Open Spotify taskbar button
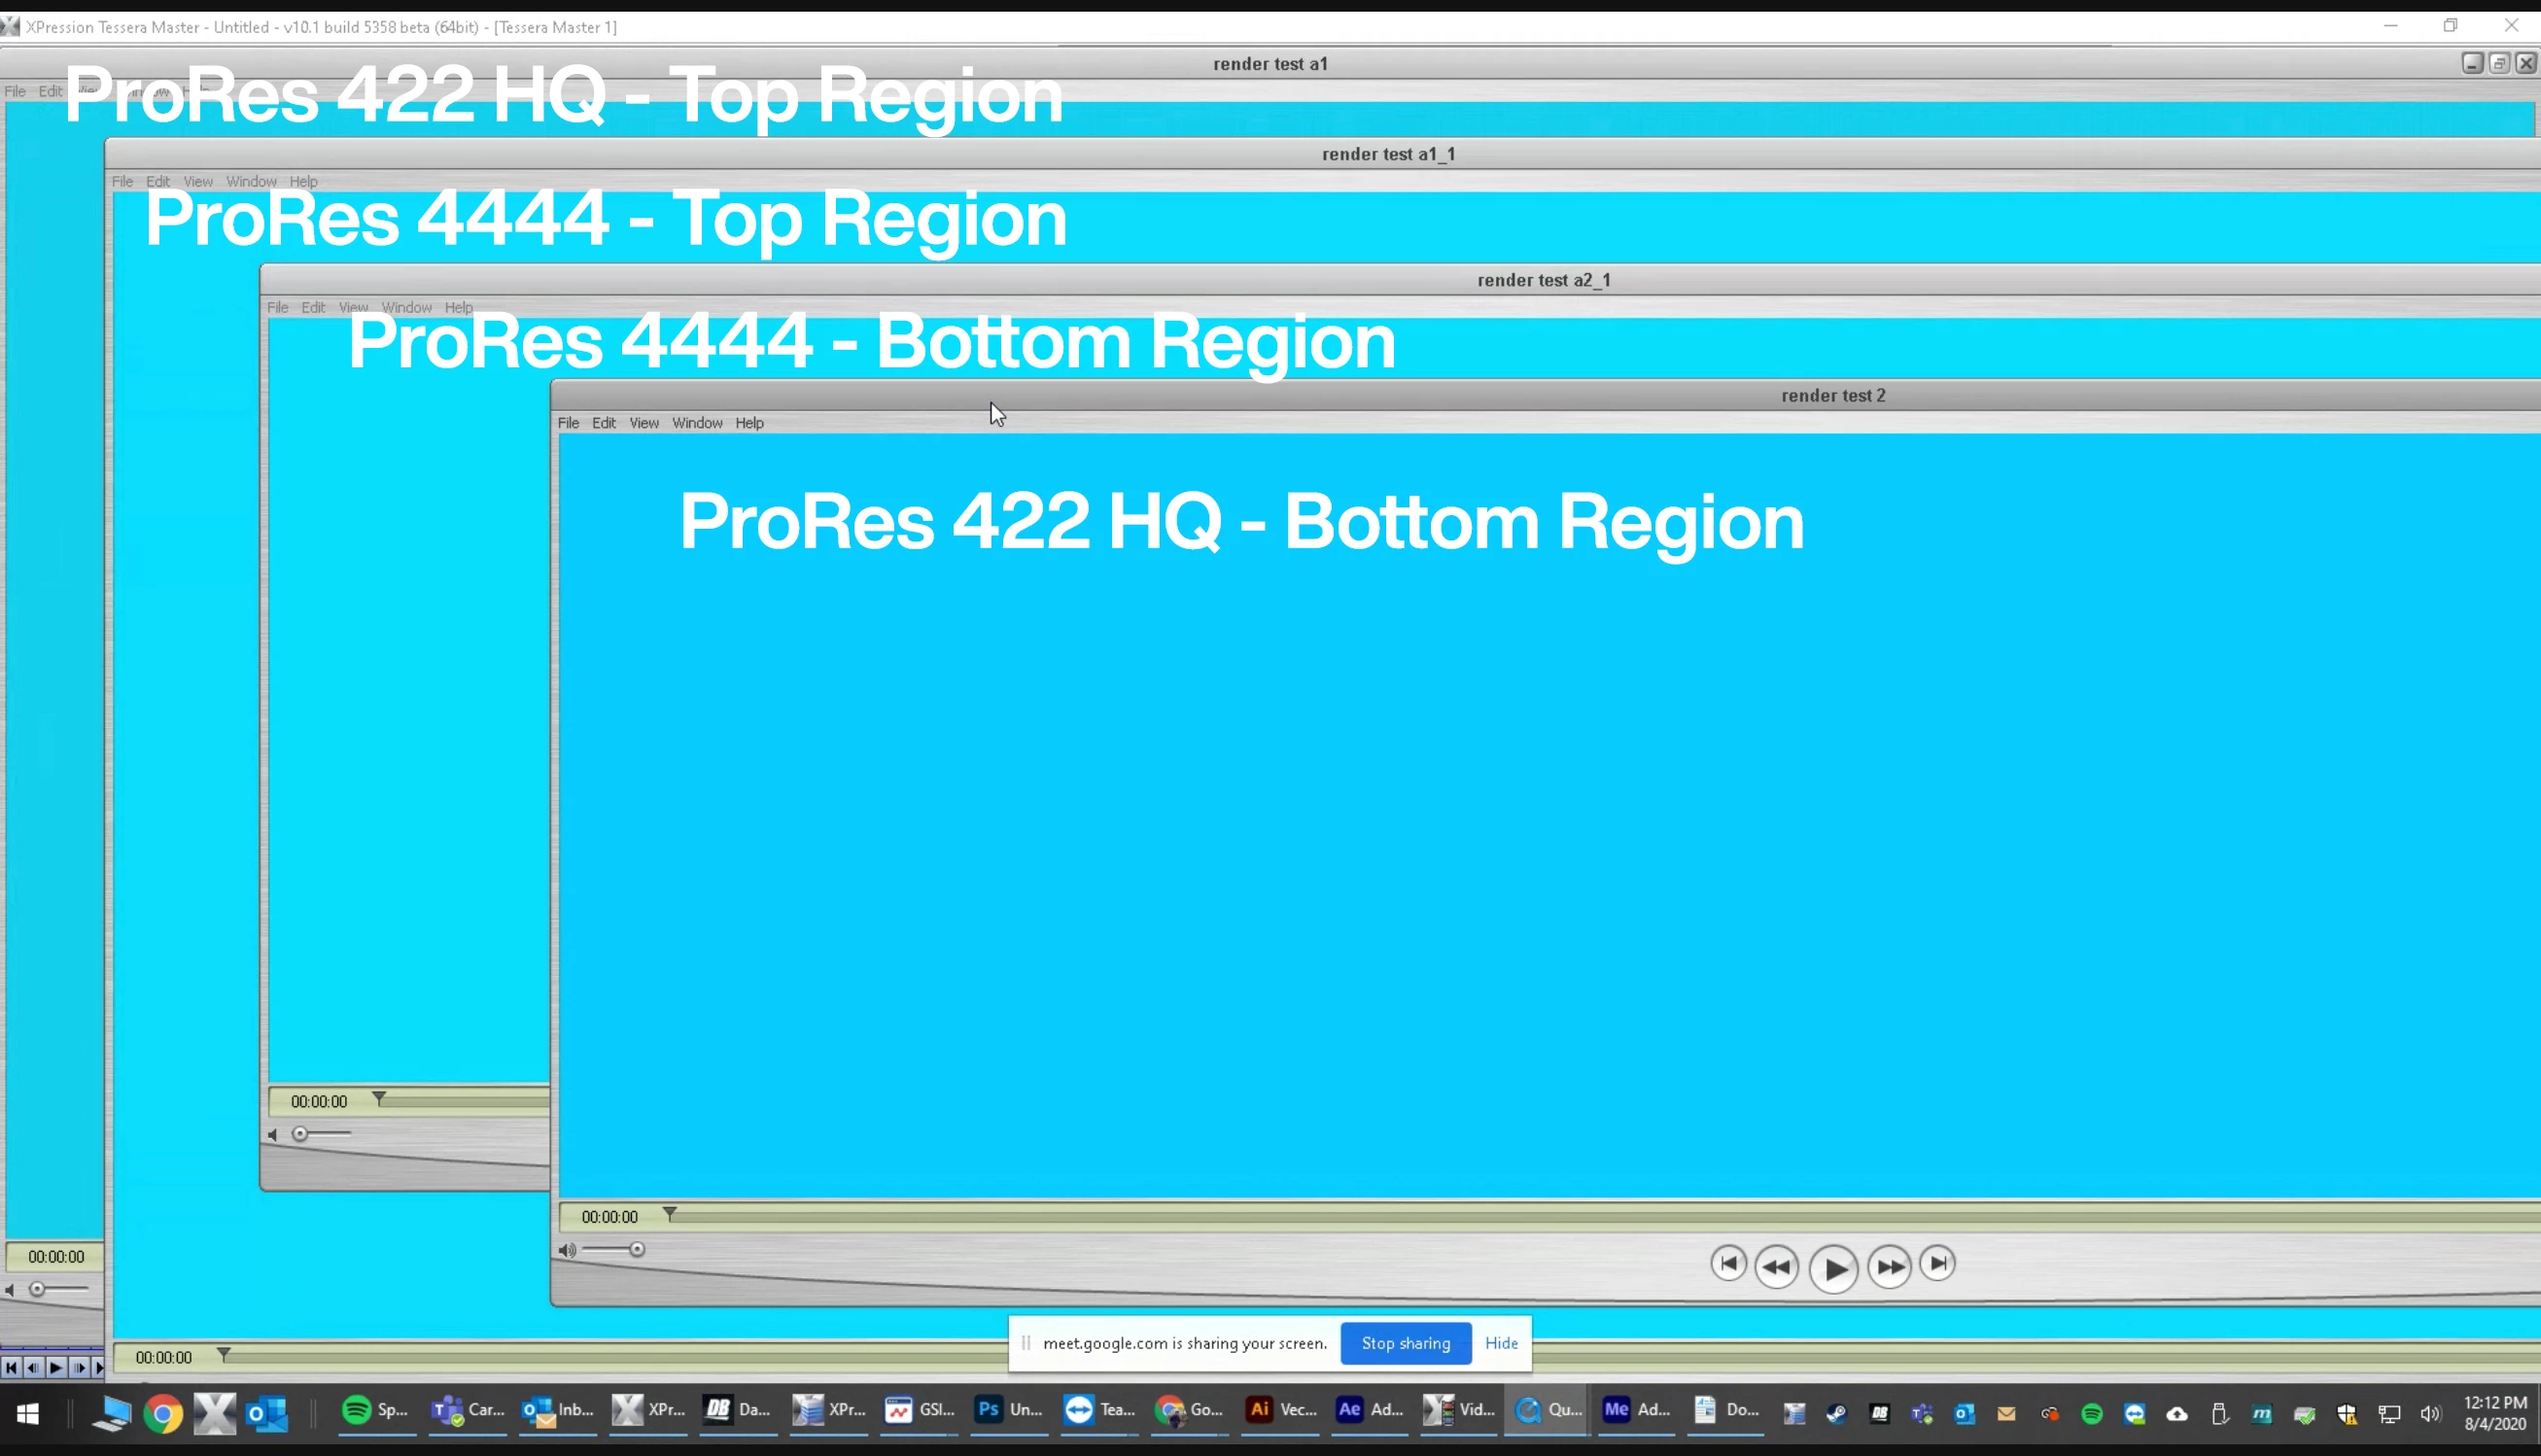 (375, 1411)
